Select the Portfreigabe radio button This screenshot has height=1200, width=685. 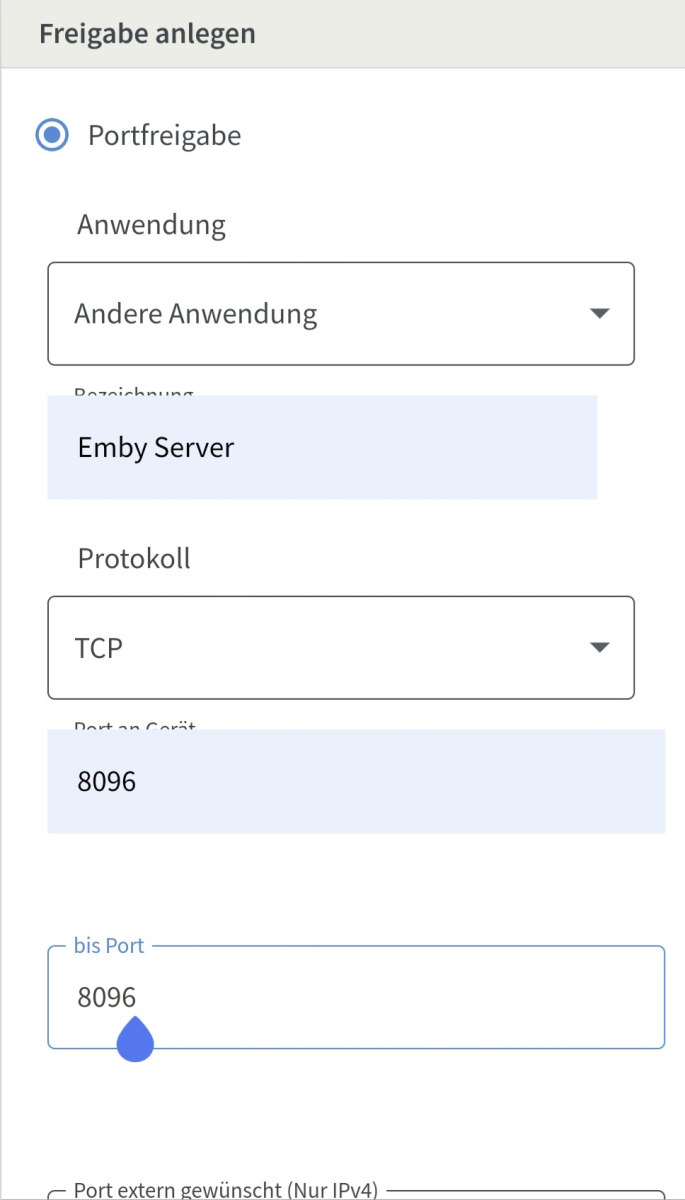pos(51,135)
